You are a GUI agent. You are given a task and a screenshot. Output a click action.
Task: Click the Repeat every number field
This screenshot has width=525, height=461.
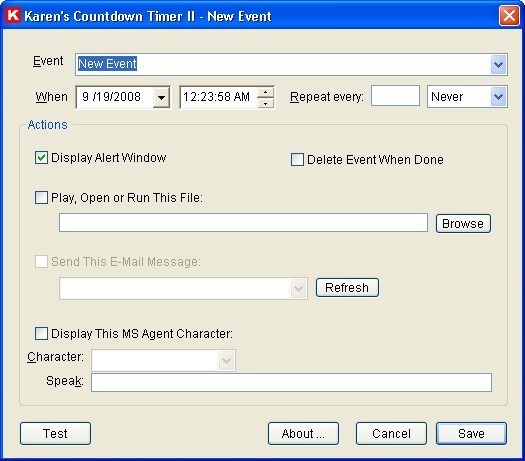point(395,96)
